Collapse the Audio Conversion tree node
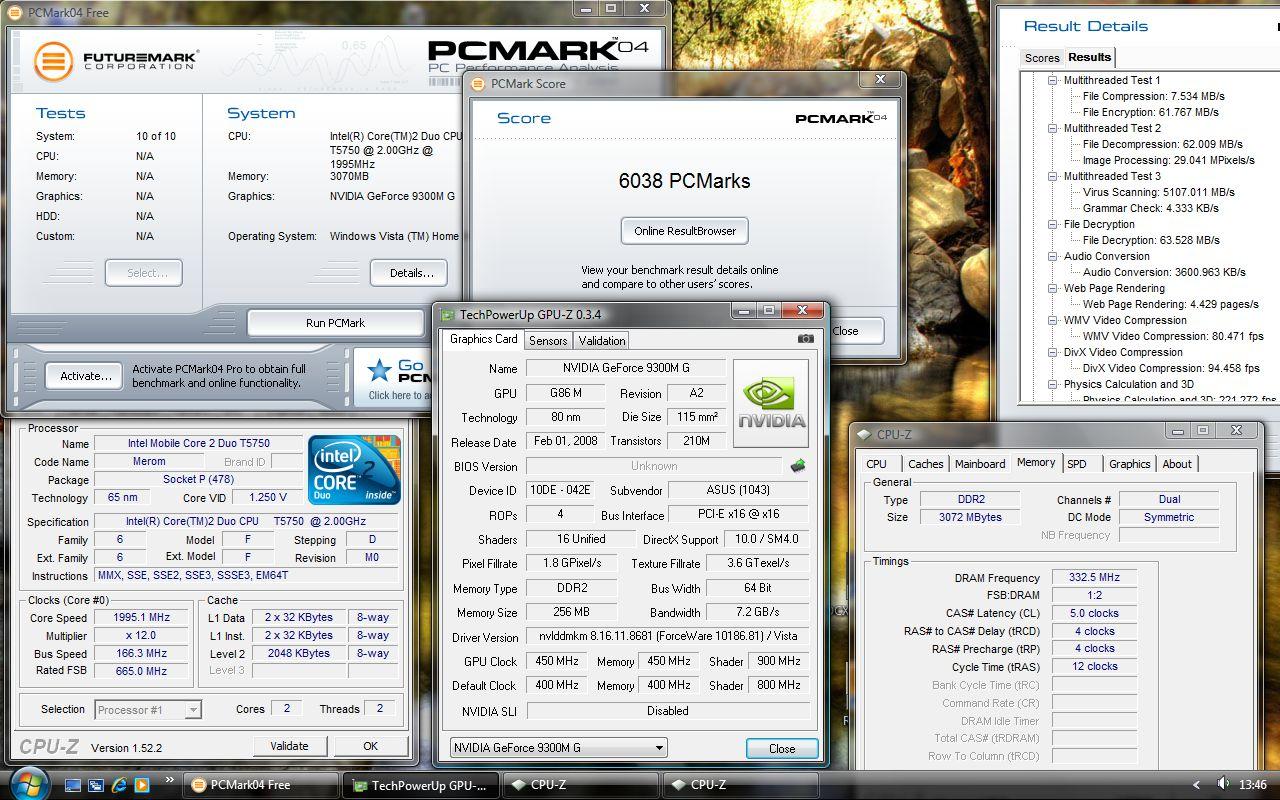 click(1053, 256)
